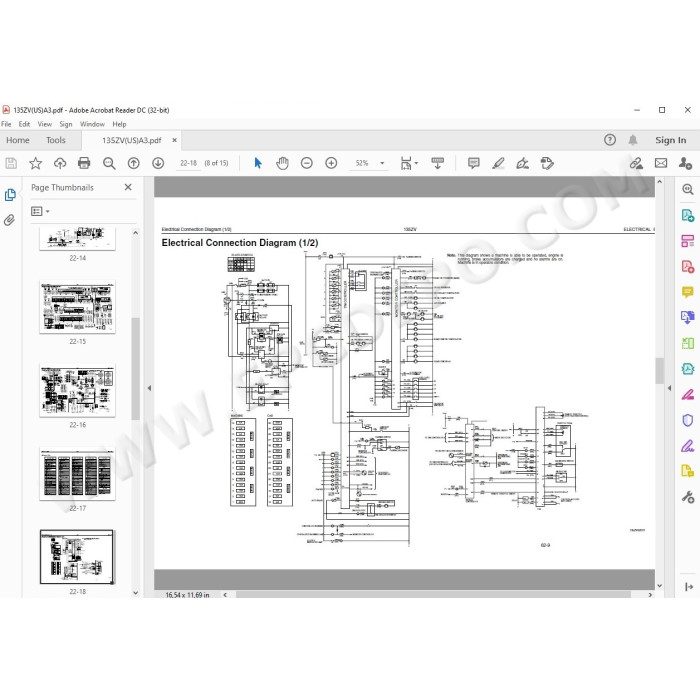Click the Sign In button
700x700 pixels.
671,140
